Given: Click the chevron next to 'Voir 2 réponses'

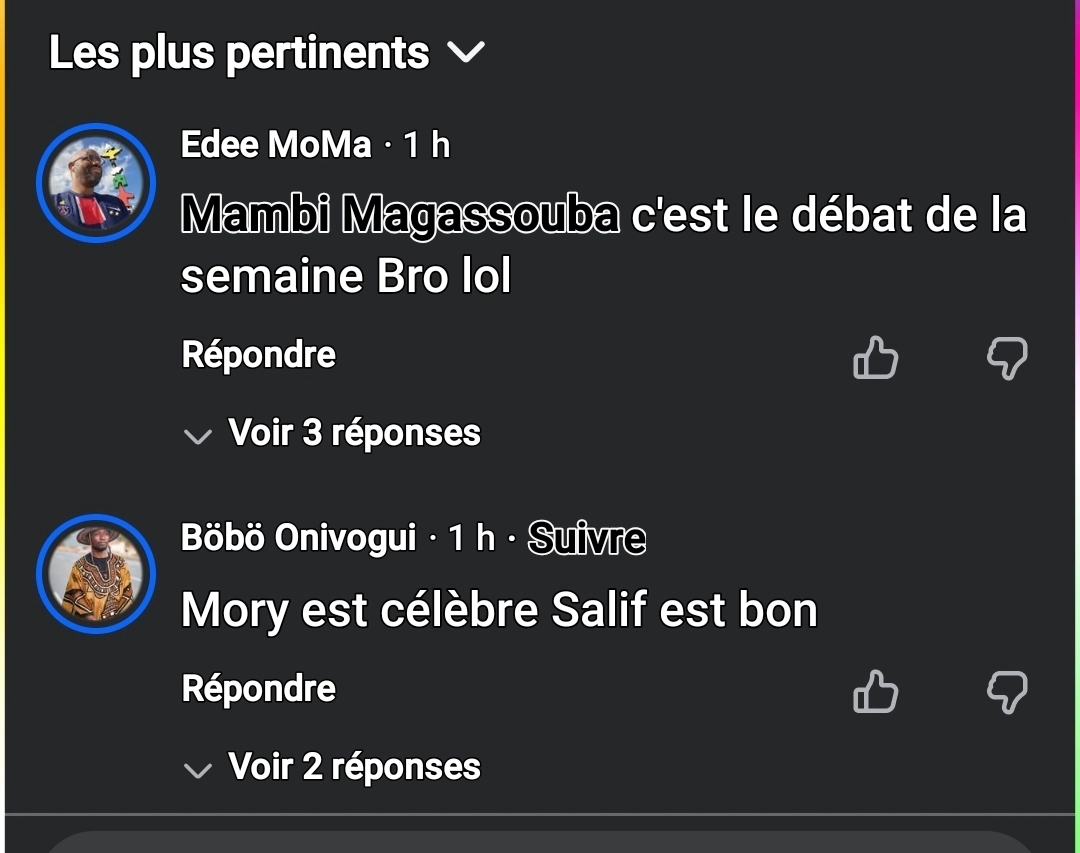Looking at the screenshot, I should click(198, 770).
